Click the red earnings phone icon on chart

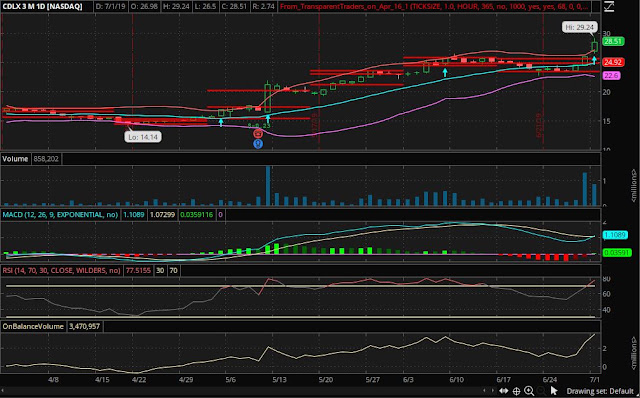(258, 133)
